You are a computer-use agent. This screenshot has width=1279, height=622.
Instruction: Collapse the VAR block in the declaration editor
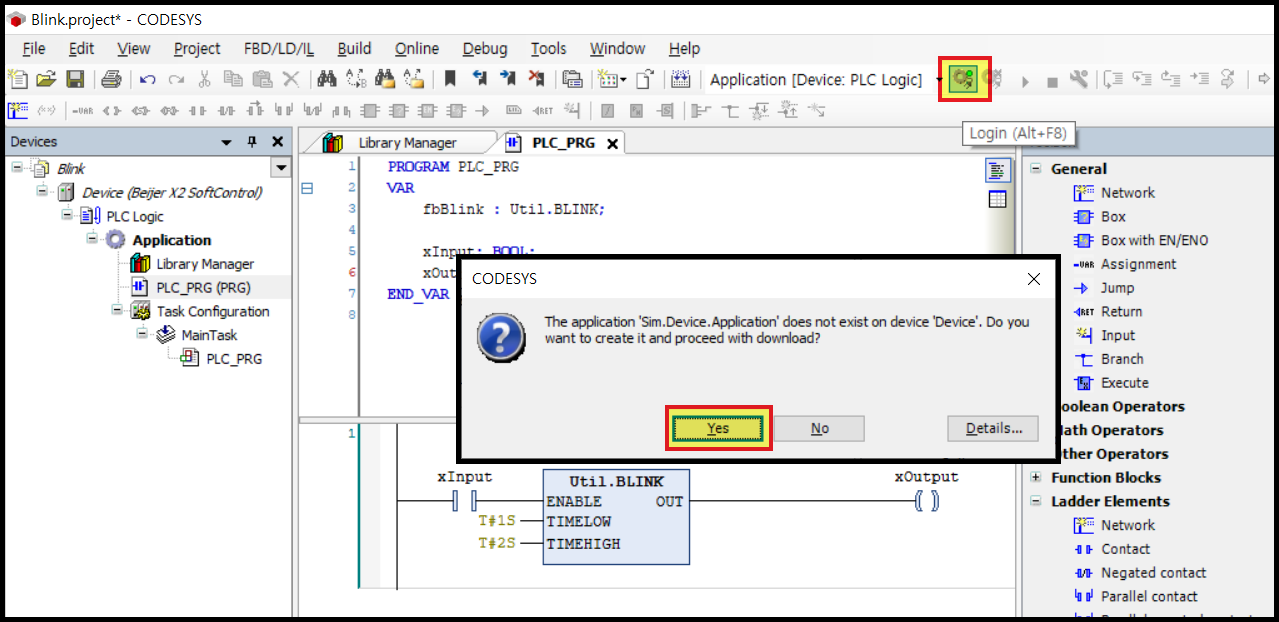(x=307, y=187)
